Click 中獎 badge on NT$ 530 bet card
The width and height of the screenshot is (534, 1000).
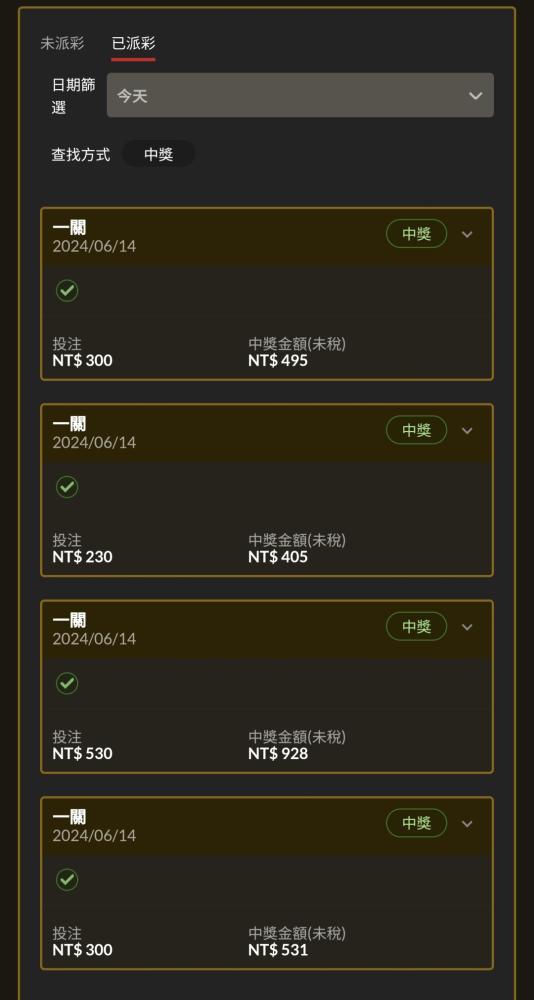(x=417, y=627)
